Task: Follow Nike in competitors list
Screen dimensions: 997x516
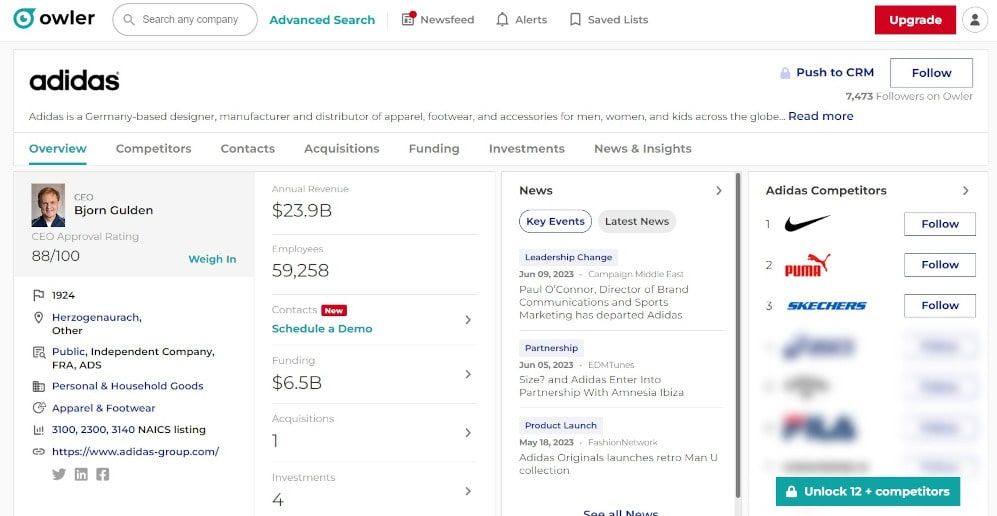Action: 939,224
